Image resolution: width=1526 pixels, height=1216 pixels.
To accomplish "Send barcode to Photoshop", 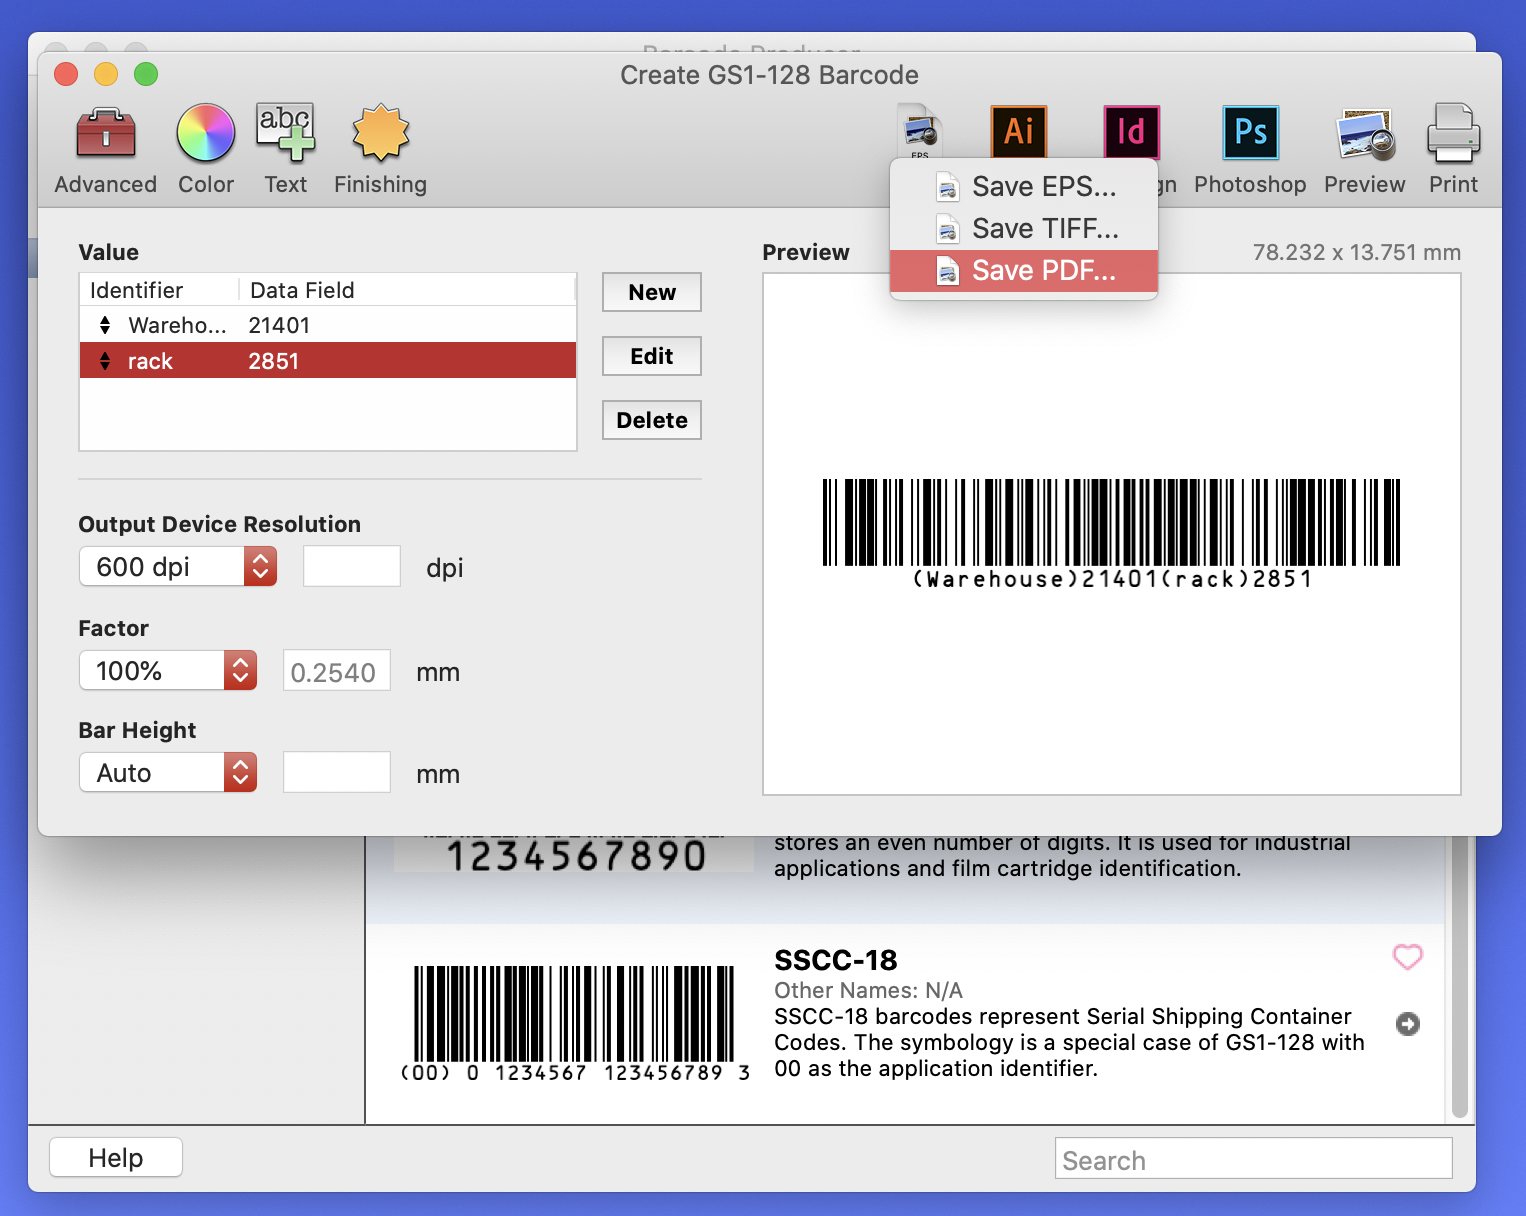I will click(1251, 132).
